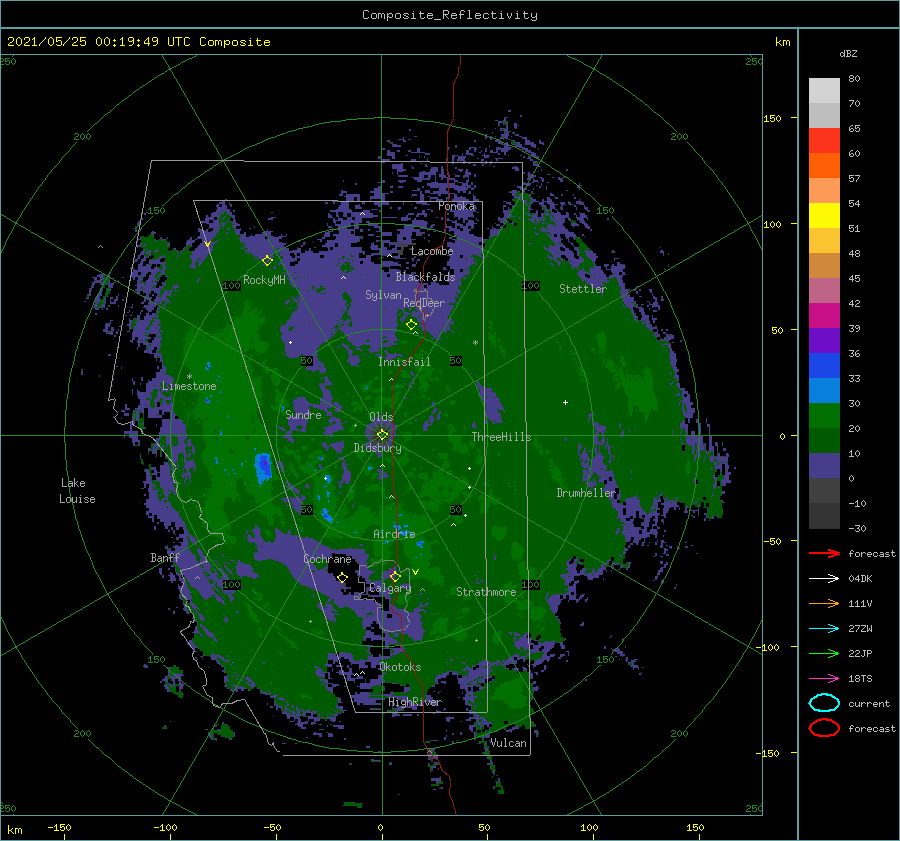Click the cyan 27ZW arrow icon
The image size is (900, 841).
[824, 629]
